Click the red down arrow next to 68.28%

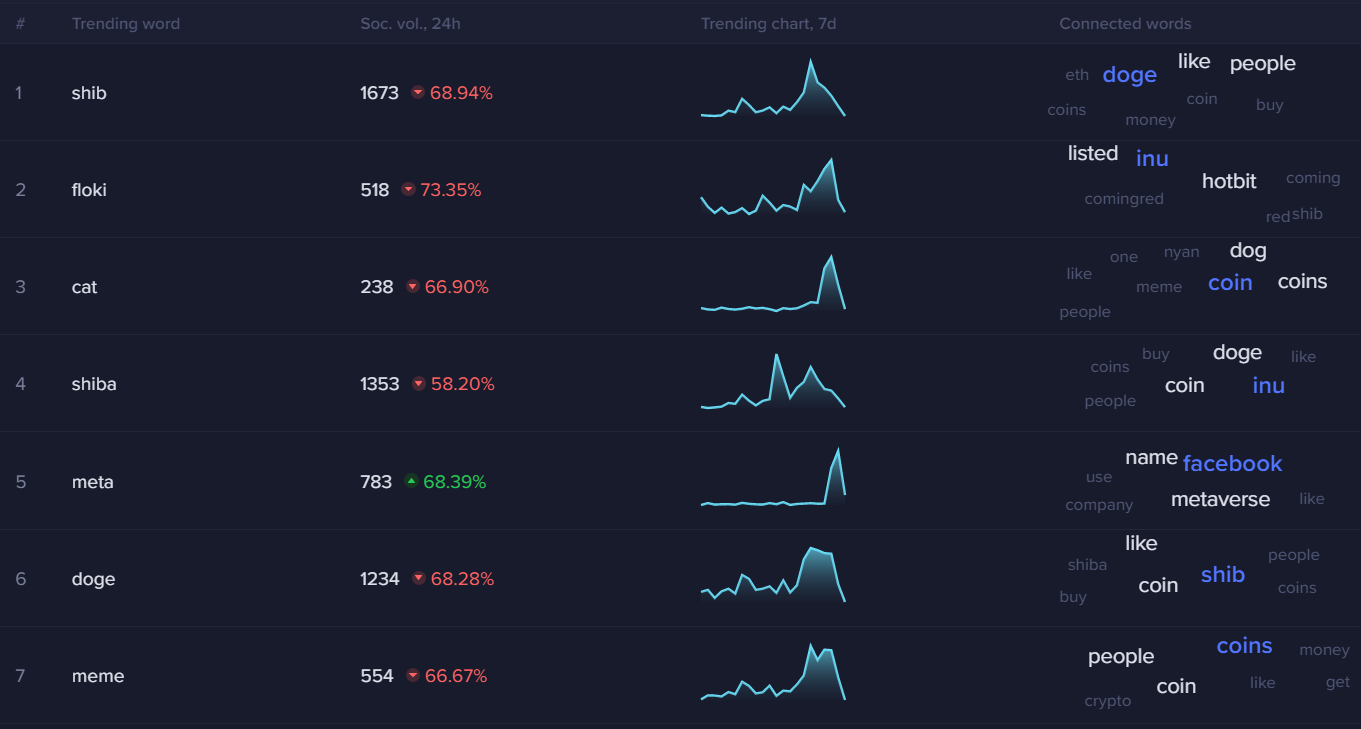tap(418, 579)
